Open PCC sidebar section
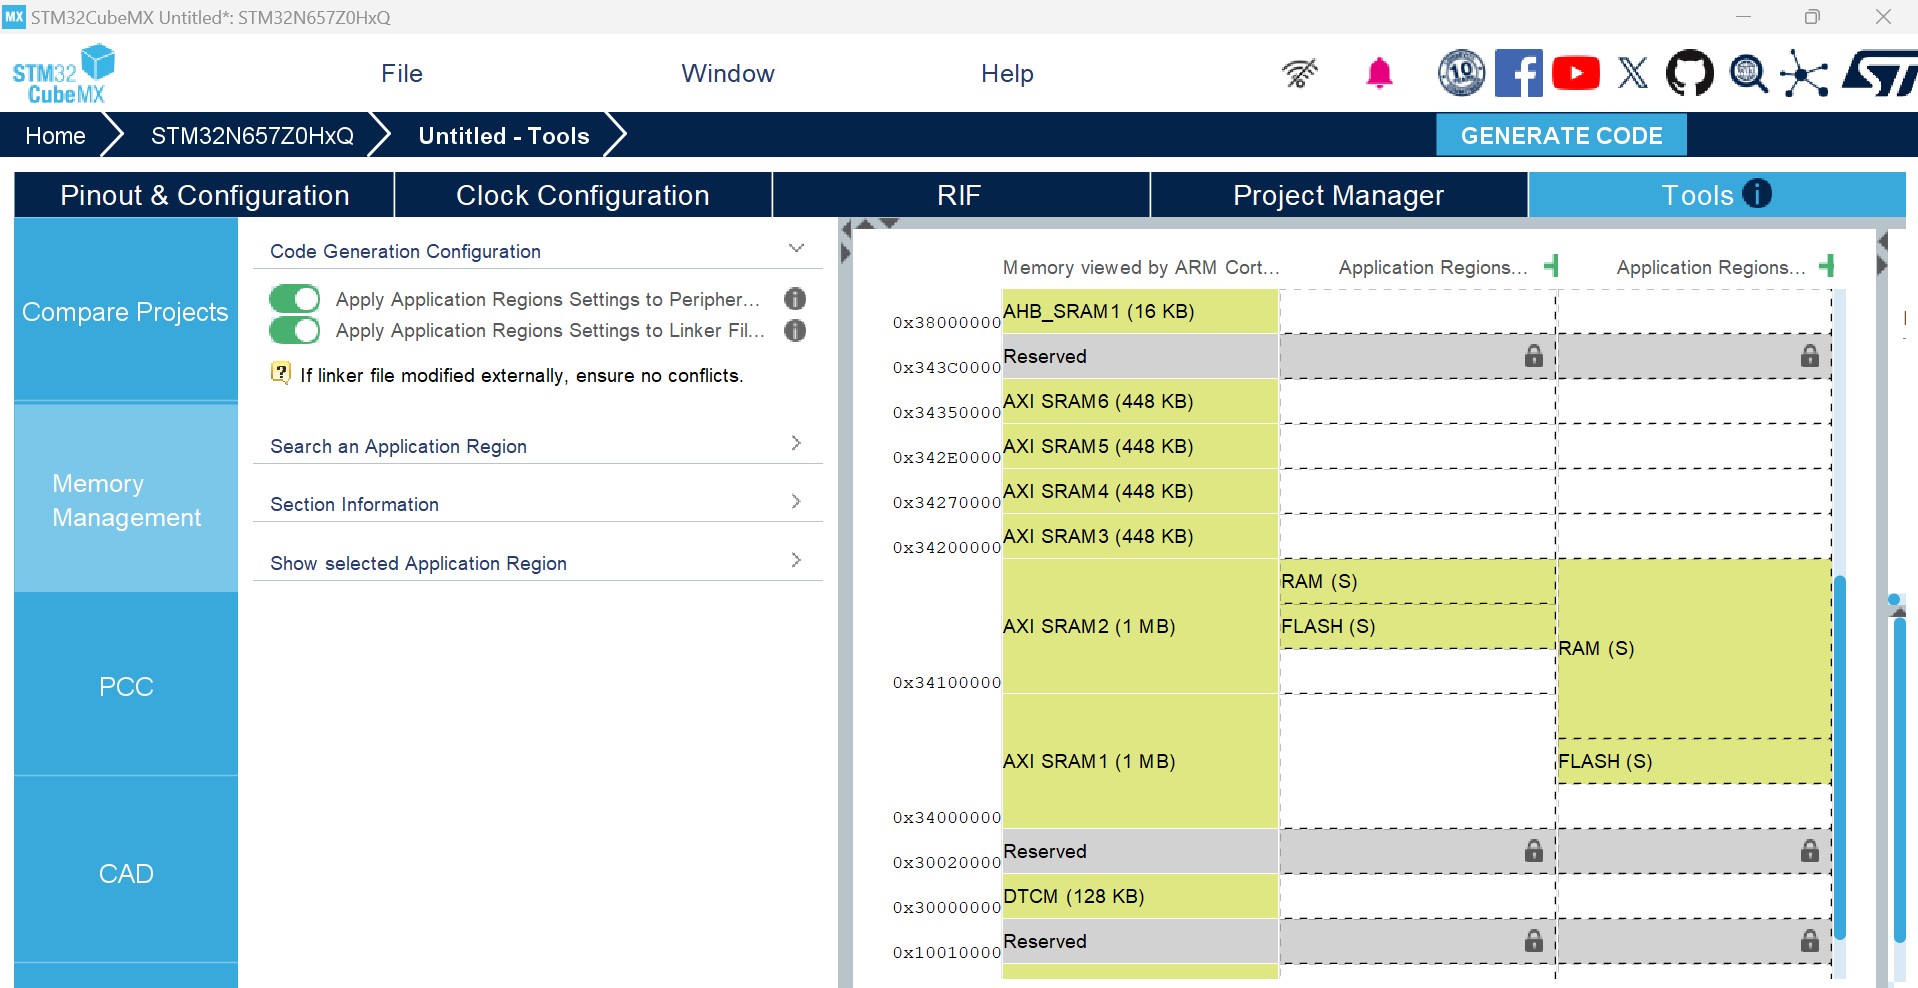 (x=126, y=686)
